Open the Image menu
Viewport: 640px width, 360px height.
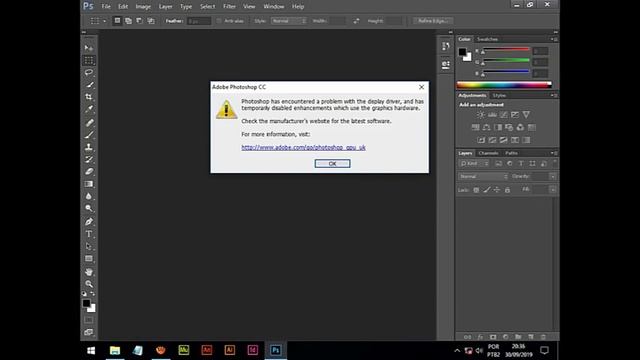pos(143,7)
